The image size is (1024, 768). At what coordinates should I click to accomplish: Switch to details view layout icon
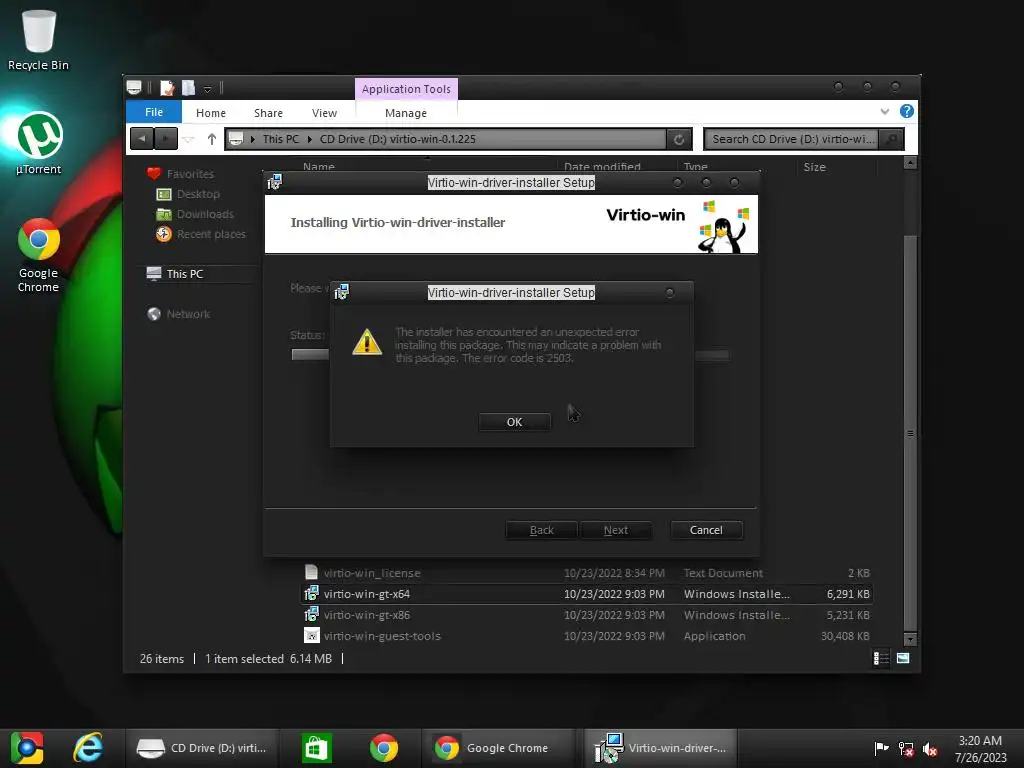(881, 658)
